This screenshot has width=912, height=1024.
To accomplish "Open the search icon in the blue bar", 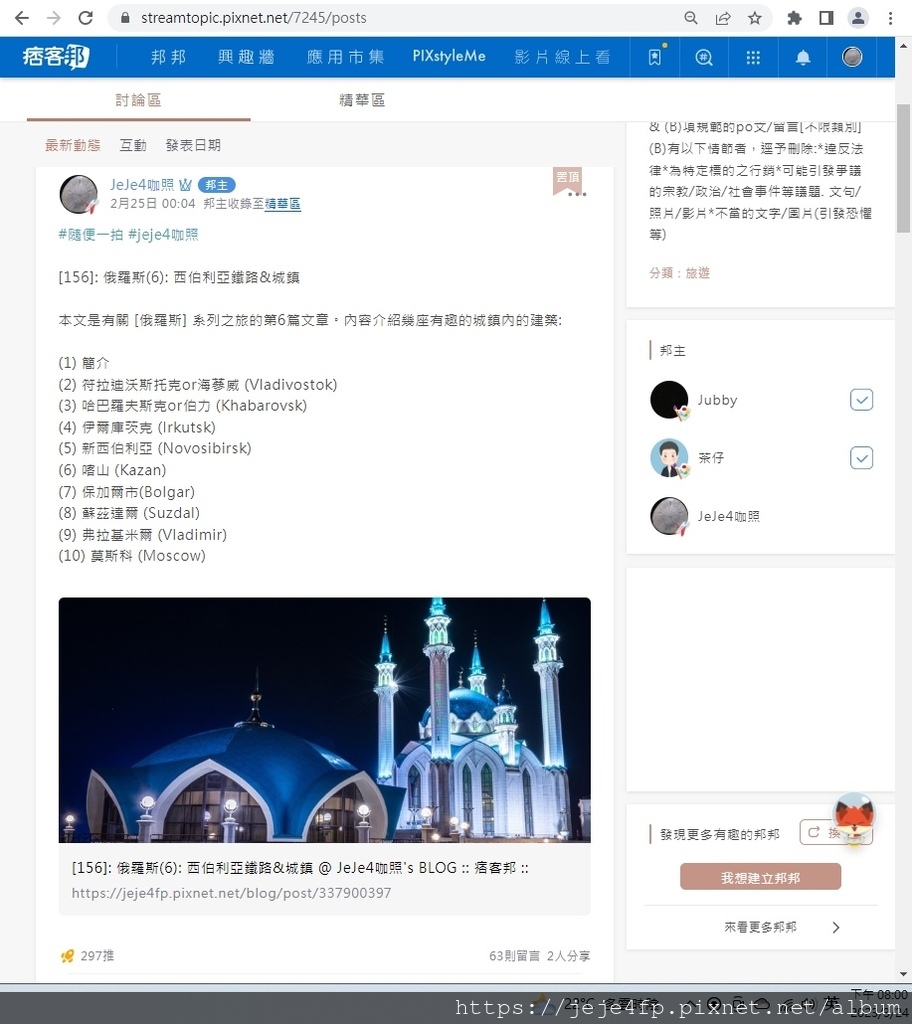I will click(704, 57).
